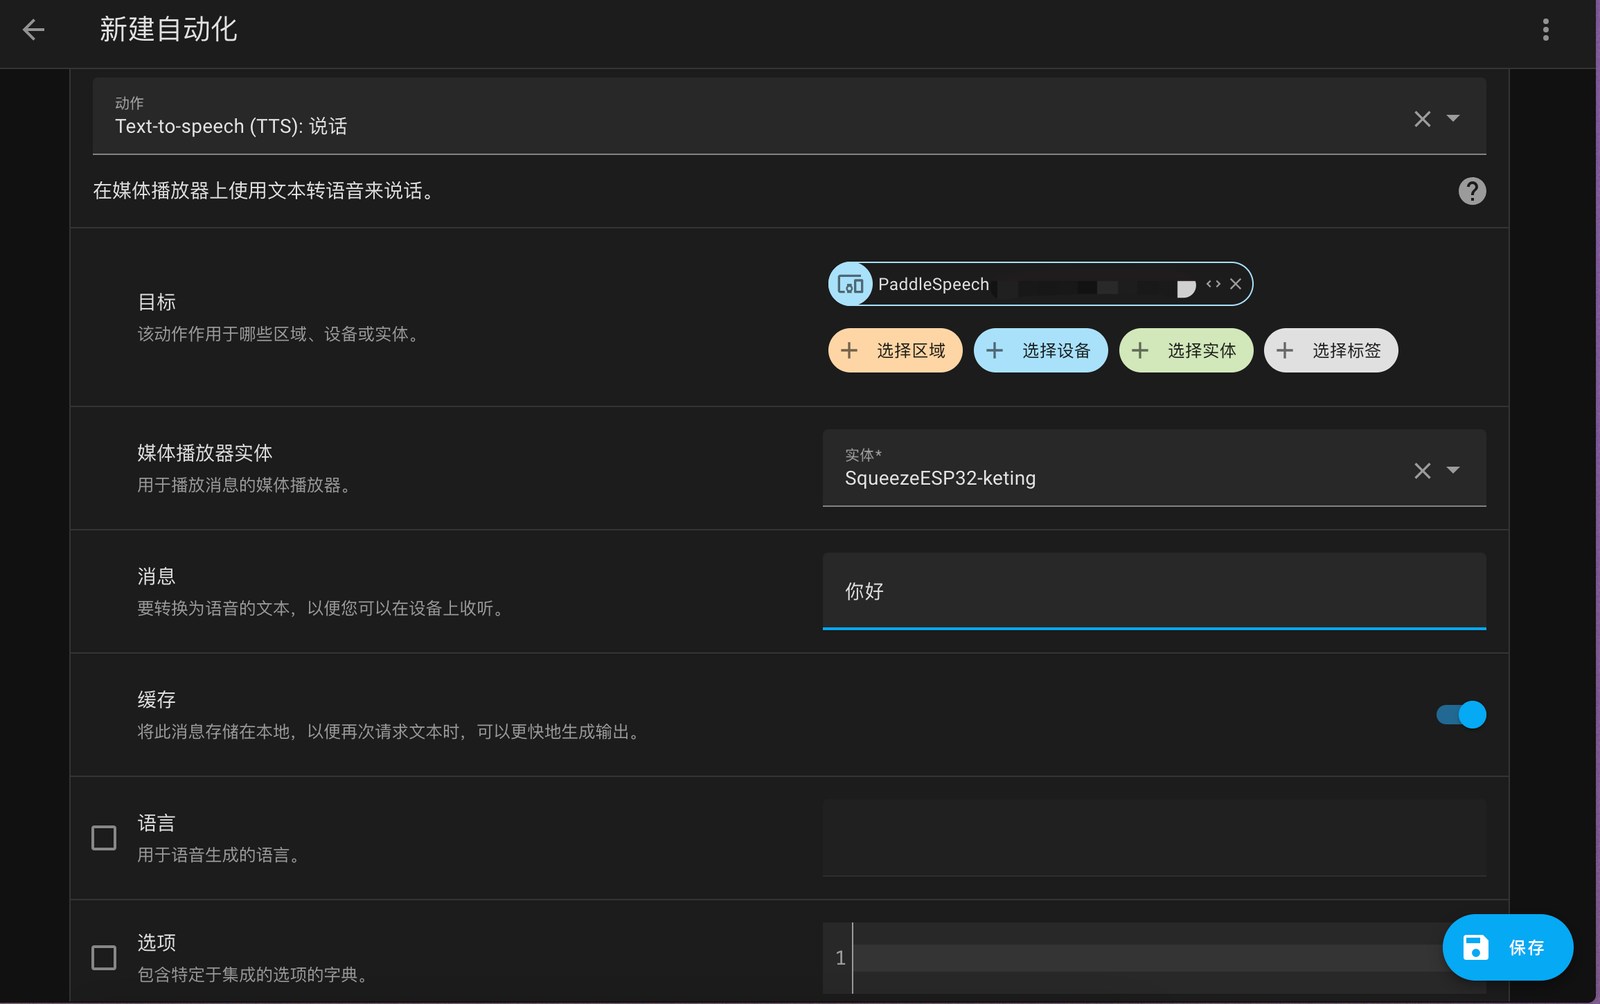Toggle the 缓存 cache switch
1600x1004 pixels.
(1461, 714)
